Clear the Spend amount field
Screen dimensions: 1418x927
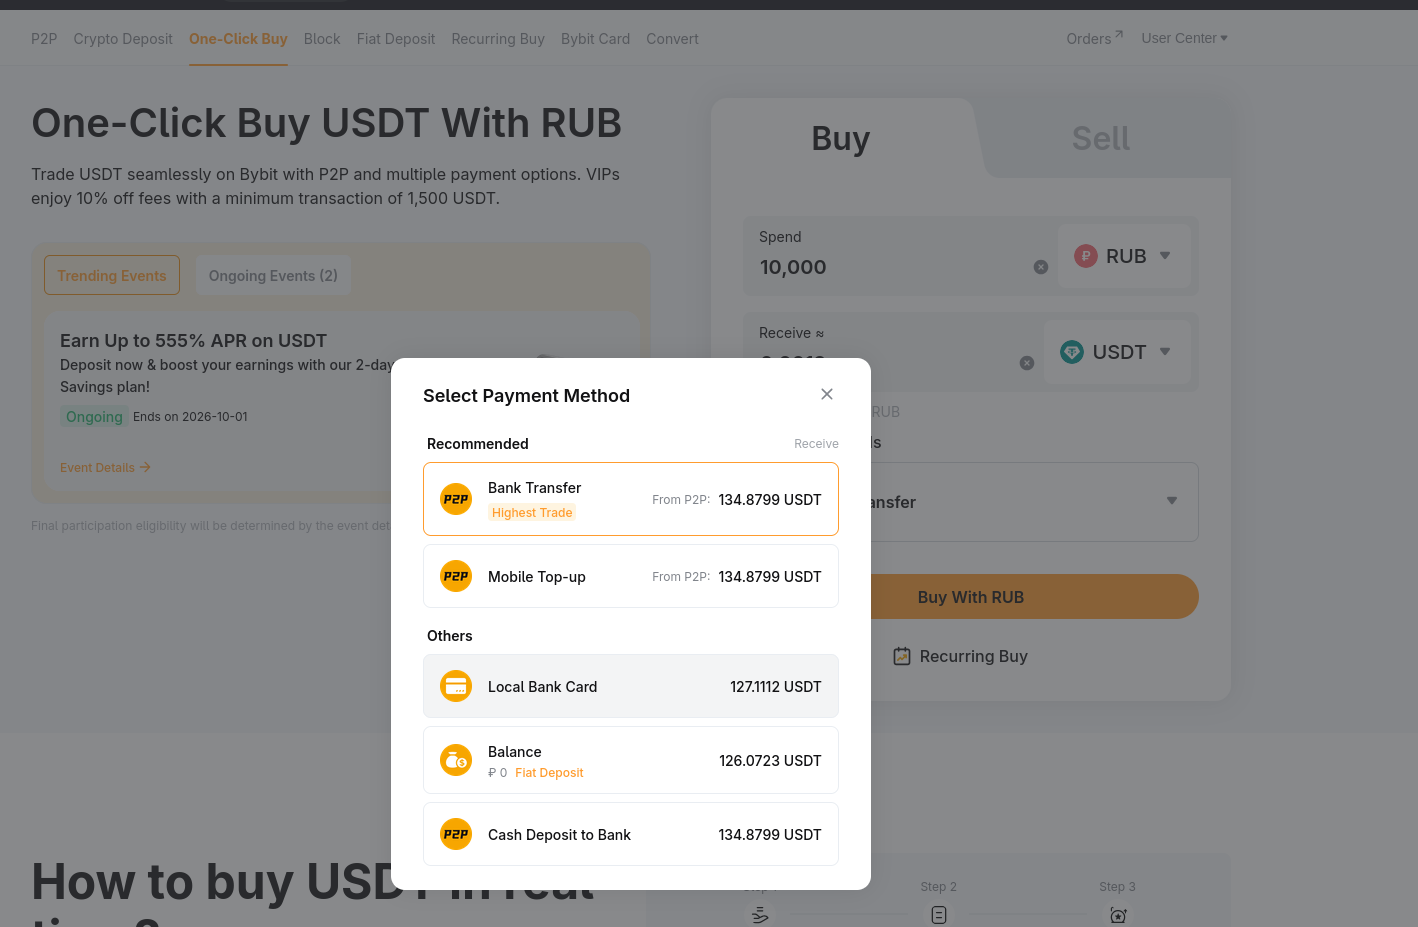tap(1041, 267)
